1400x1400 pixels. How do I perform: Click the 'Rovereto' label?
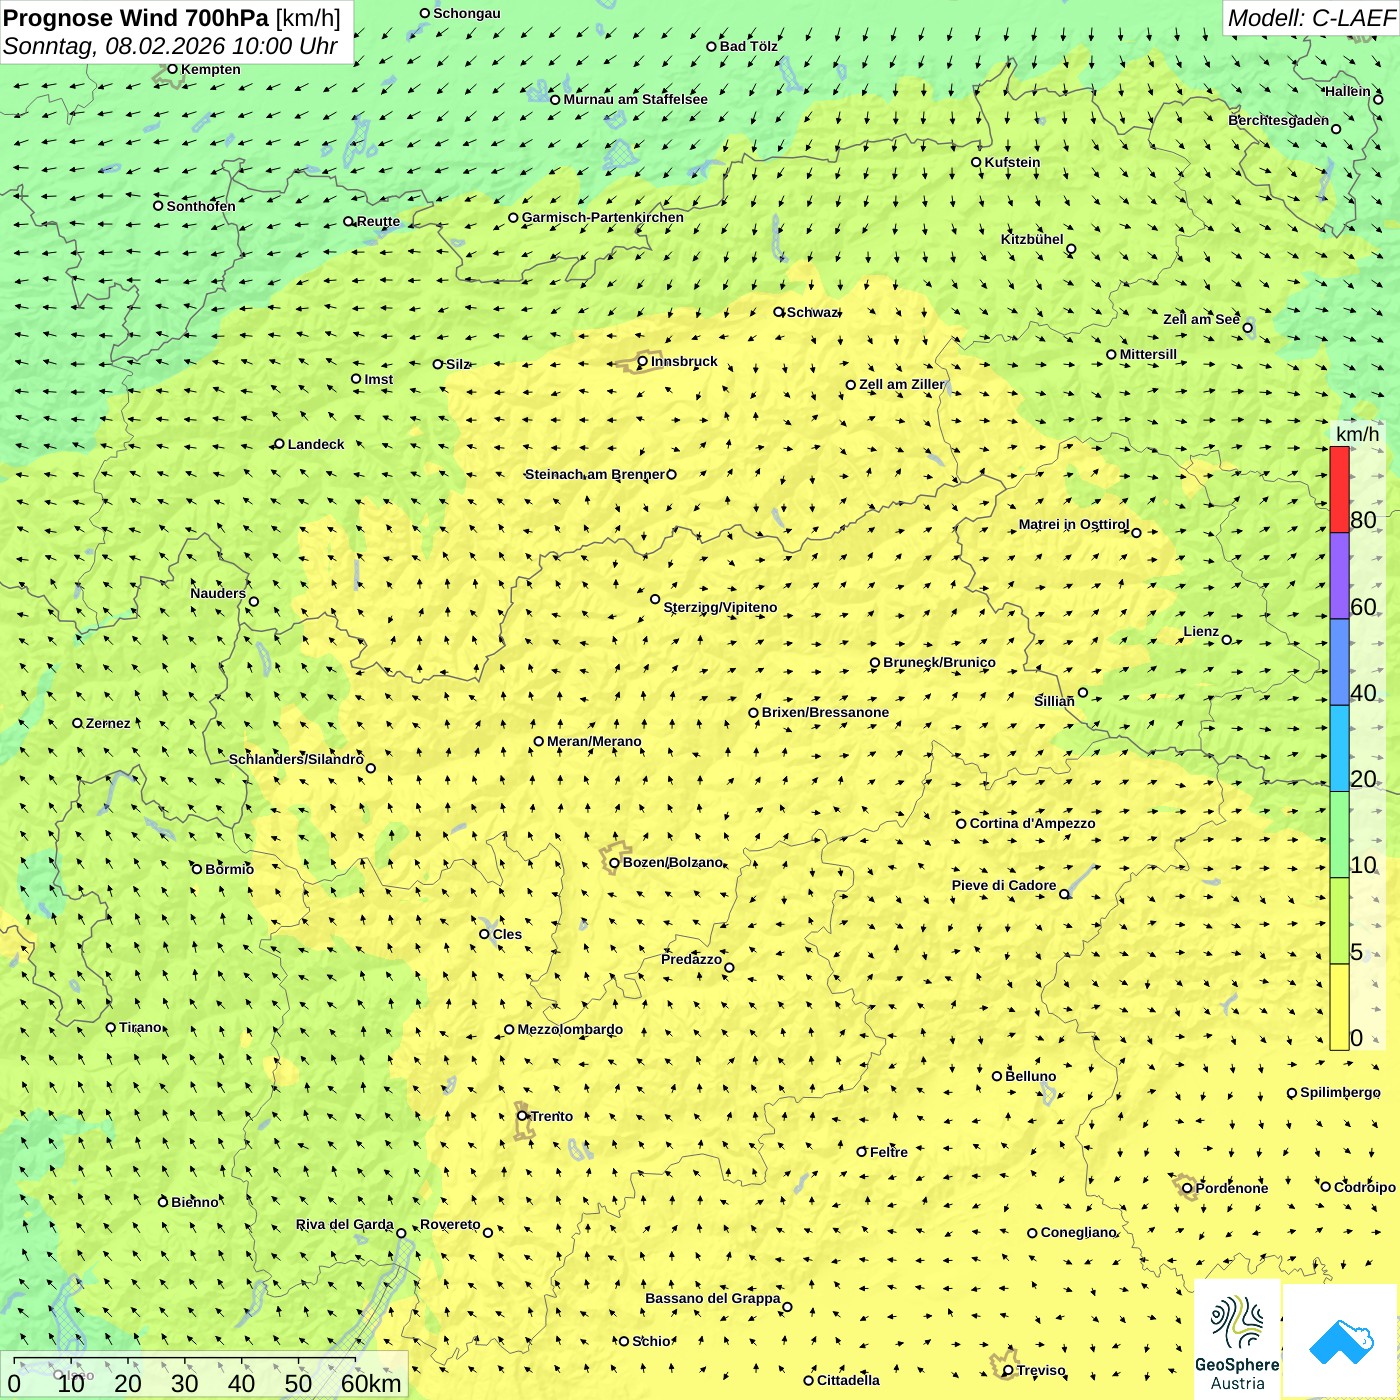tap(450, 1224)
